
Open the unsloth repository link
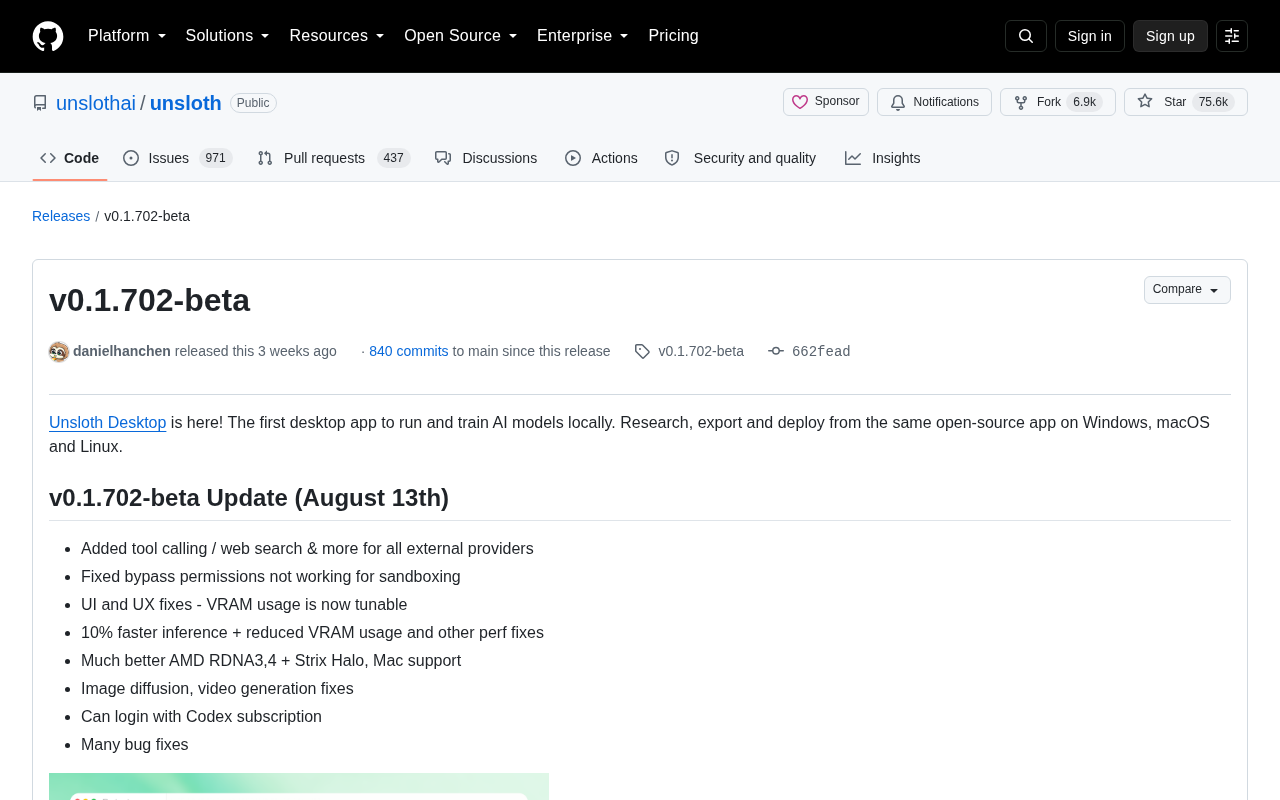coord(186,103)
